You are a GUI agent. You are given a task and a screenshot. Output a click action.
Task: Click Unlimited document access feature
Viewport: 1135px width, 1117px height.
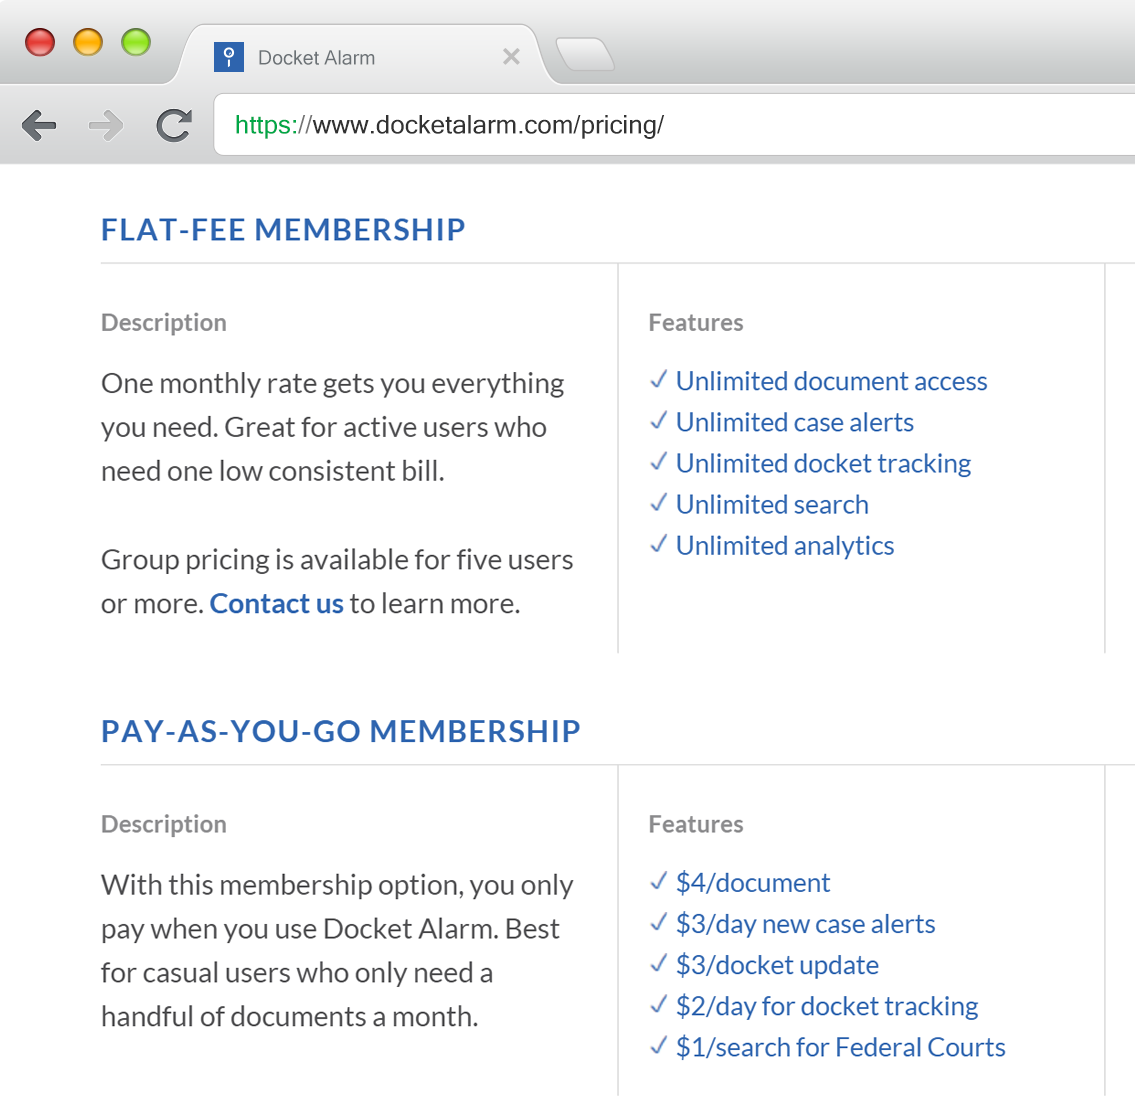[831, 382]
